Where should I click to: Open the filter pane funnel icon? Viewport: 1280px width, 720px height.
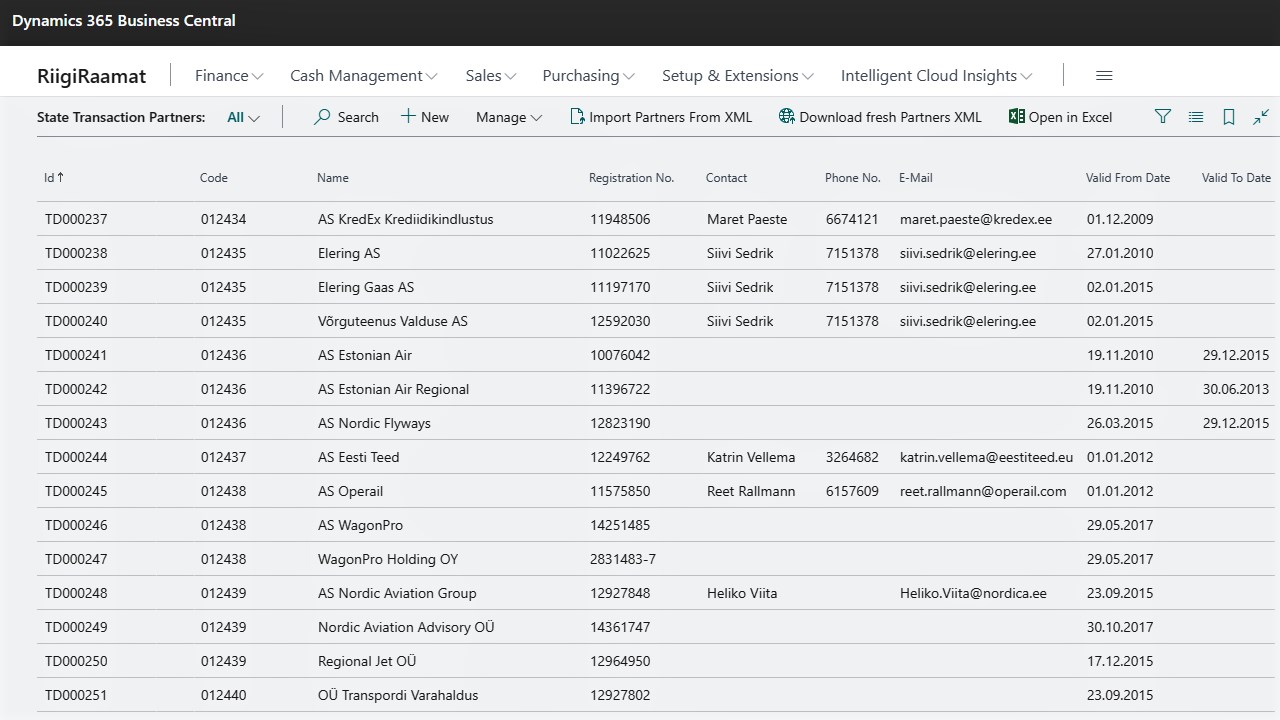point(1162,117)
